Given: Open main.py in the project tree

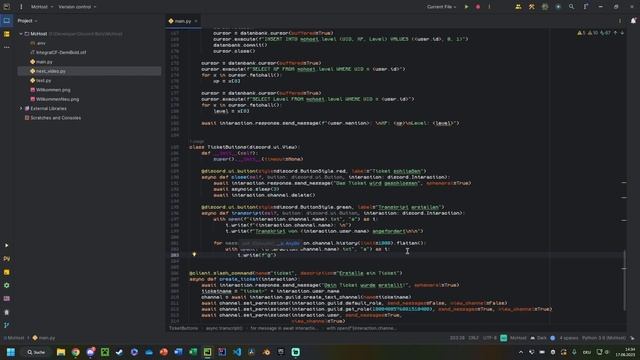Looking at the screenshot, I should coord(41,62).
